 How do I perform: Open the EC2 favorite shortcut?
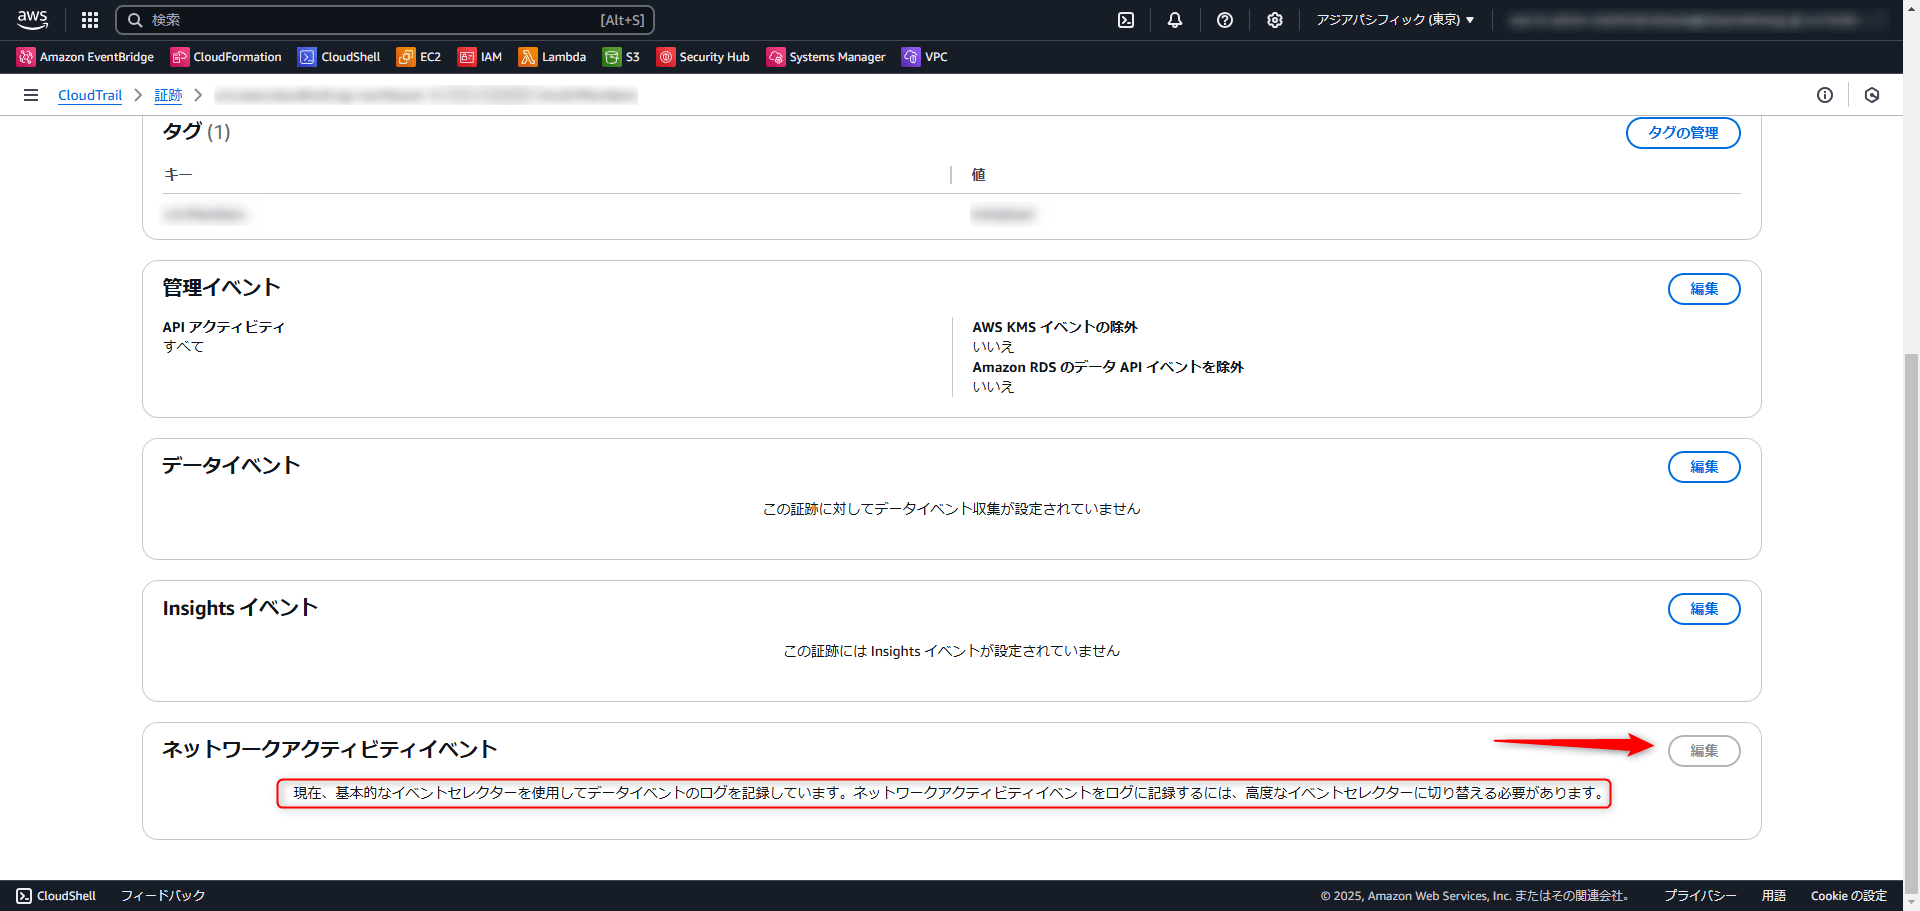click(x=419, y=57)
